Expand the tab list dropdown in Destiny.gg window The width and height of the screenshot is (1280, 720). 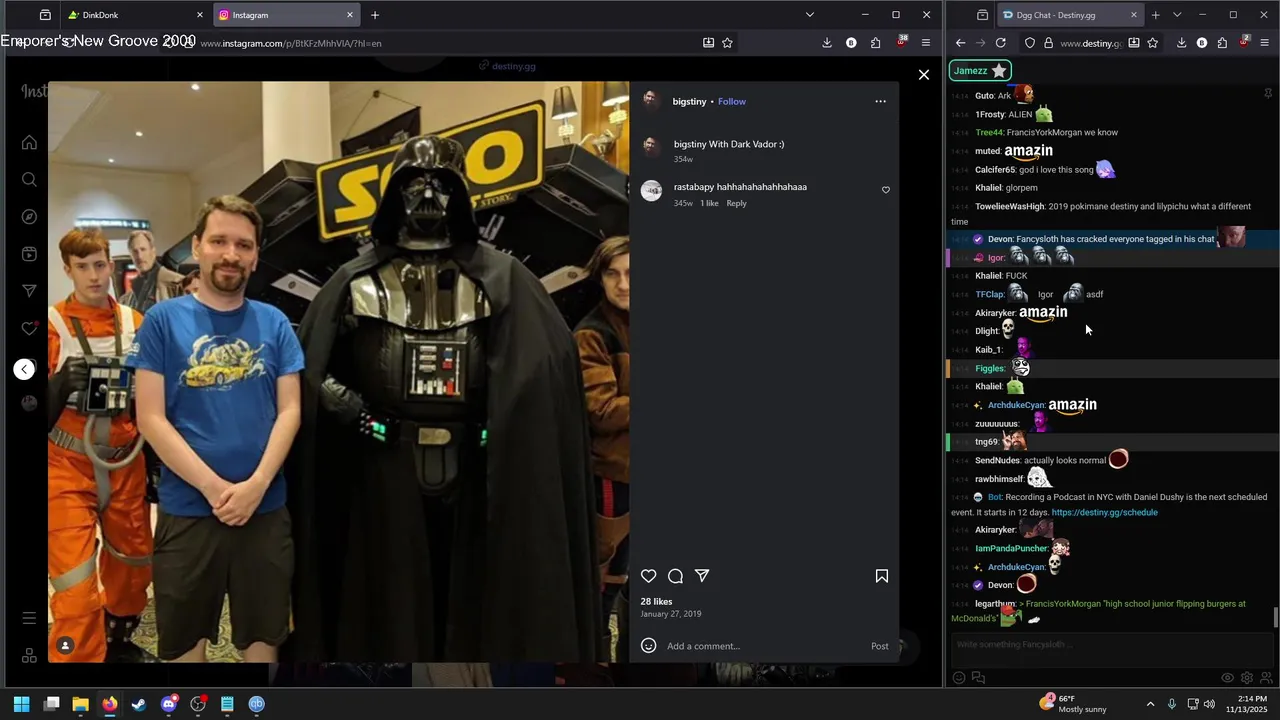click(1177, 15)
